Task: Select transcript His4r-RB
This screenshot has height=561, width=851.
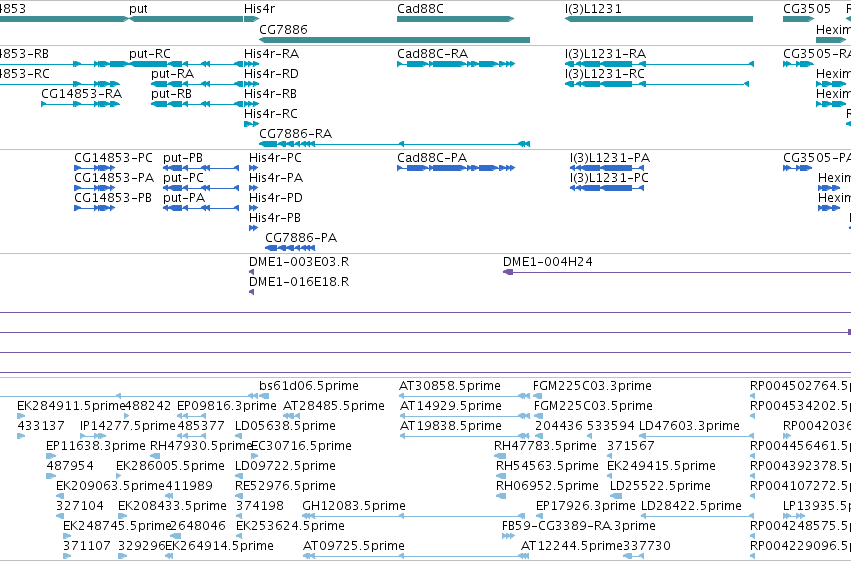Action: click(x=251, y=104)
